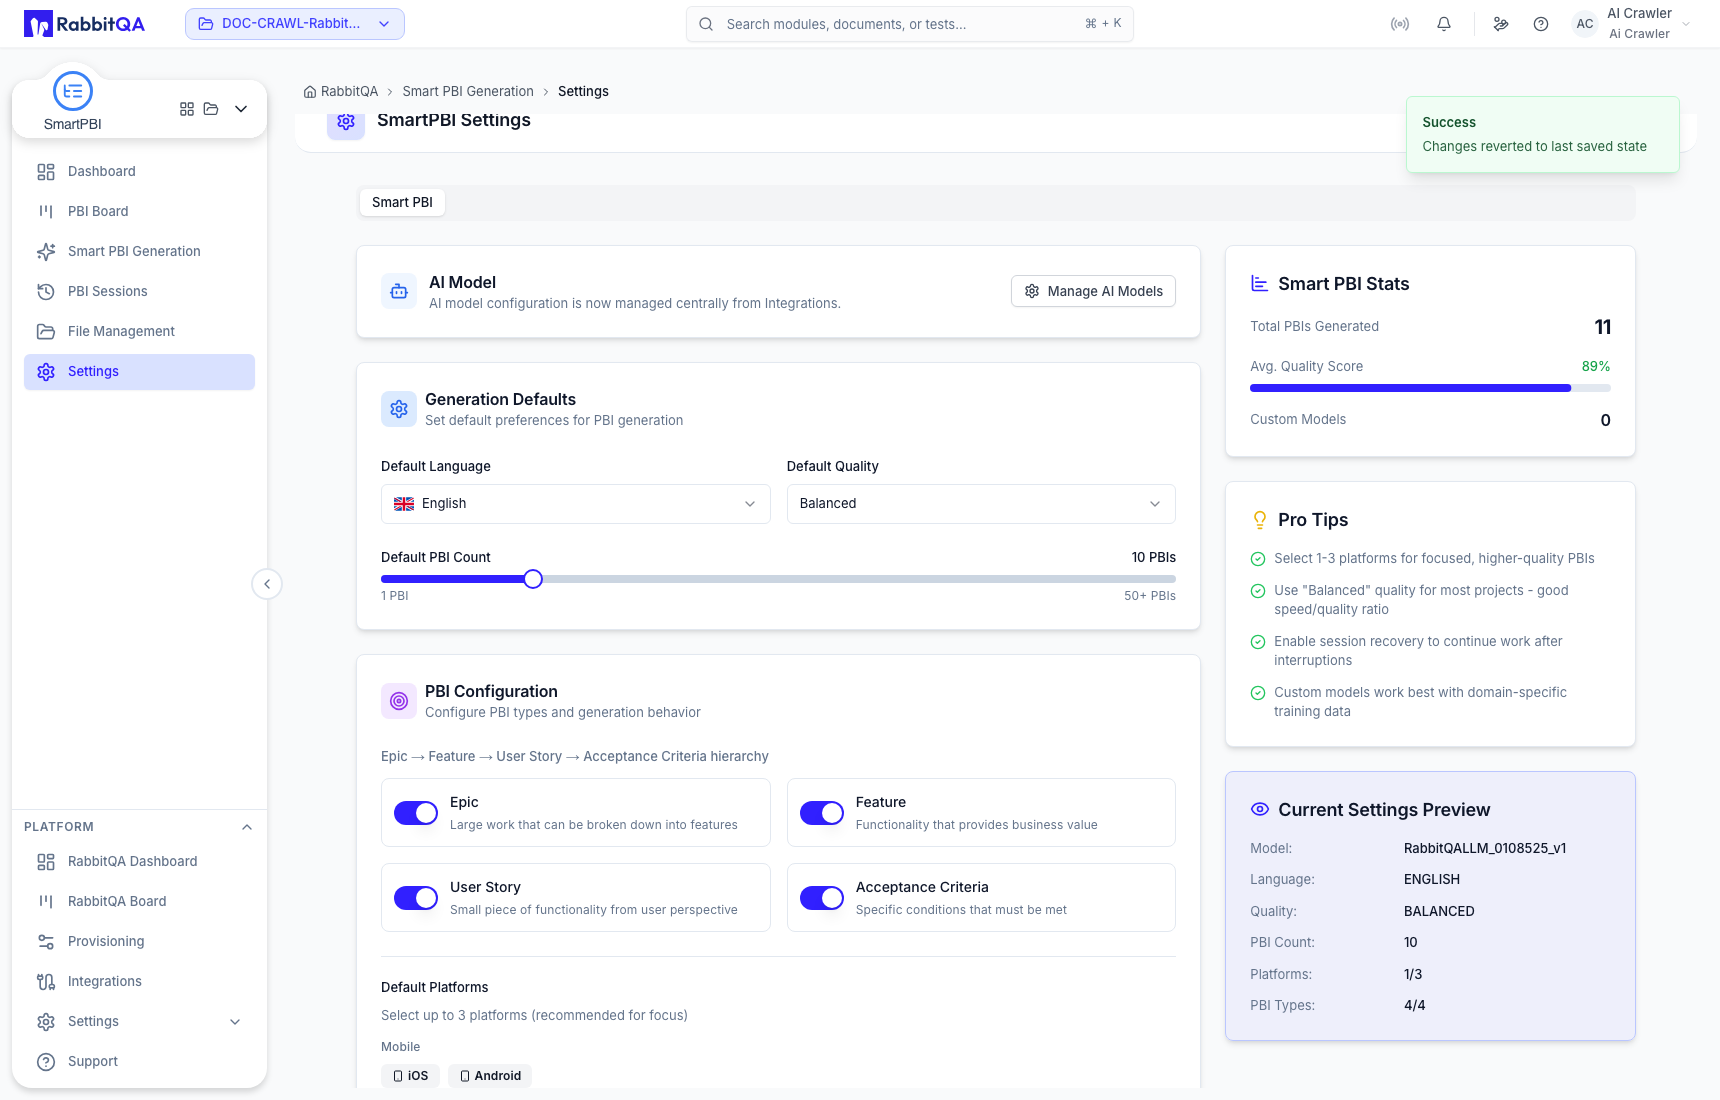The image size is (1720, 1100).
Task: Open RabbitQA Board in platform menu
Action: click(139, 902)
